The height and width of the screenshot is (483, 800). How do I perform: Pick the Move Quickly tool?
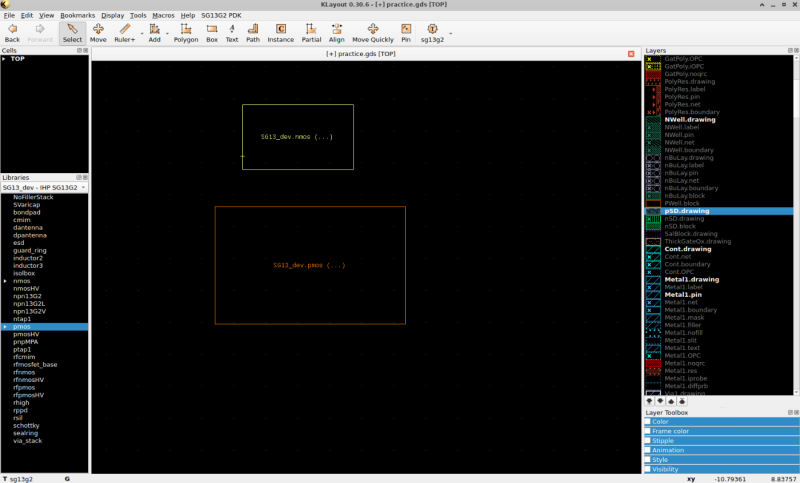pos(372,33)
